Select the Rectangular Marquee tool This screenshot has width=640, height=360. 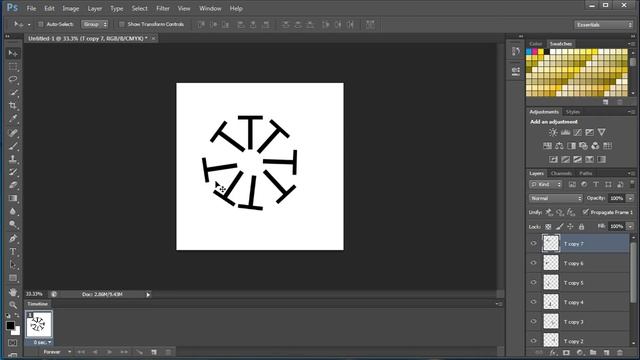coord(13,67)
